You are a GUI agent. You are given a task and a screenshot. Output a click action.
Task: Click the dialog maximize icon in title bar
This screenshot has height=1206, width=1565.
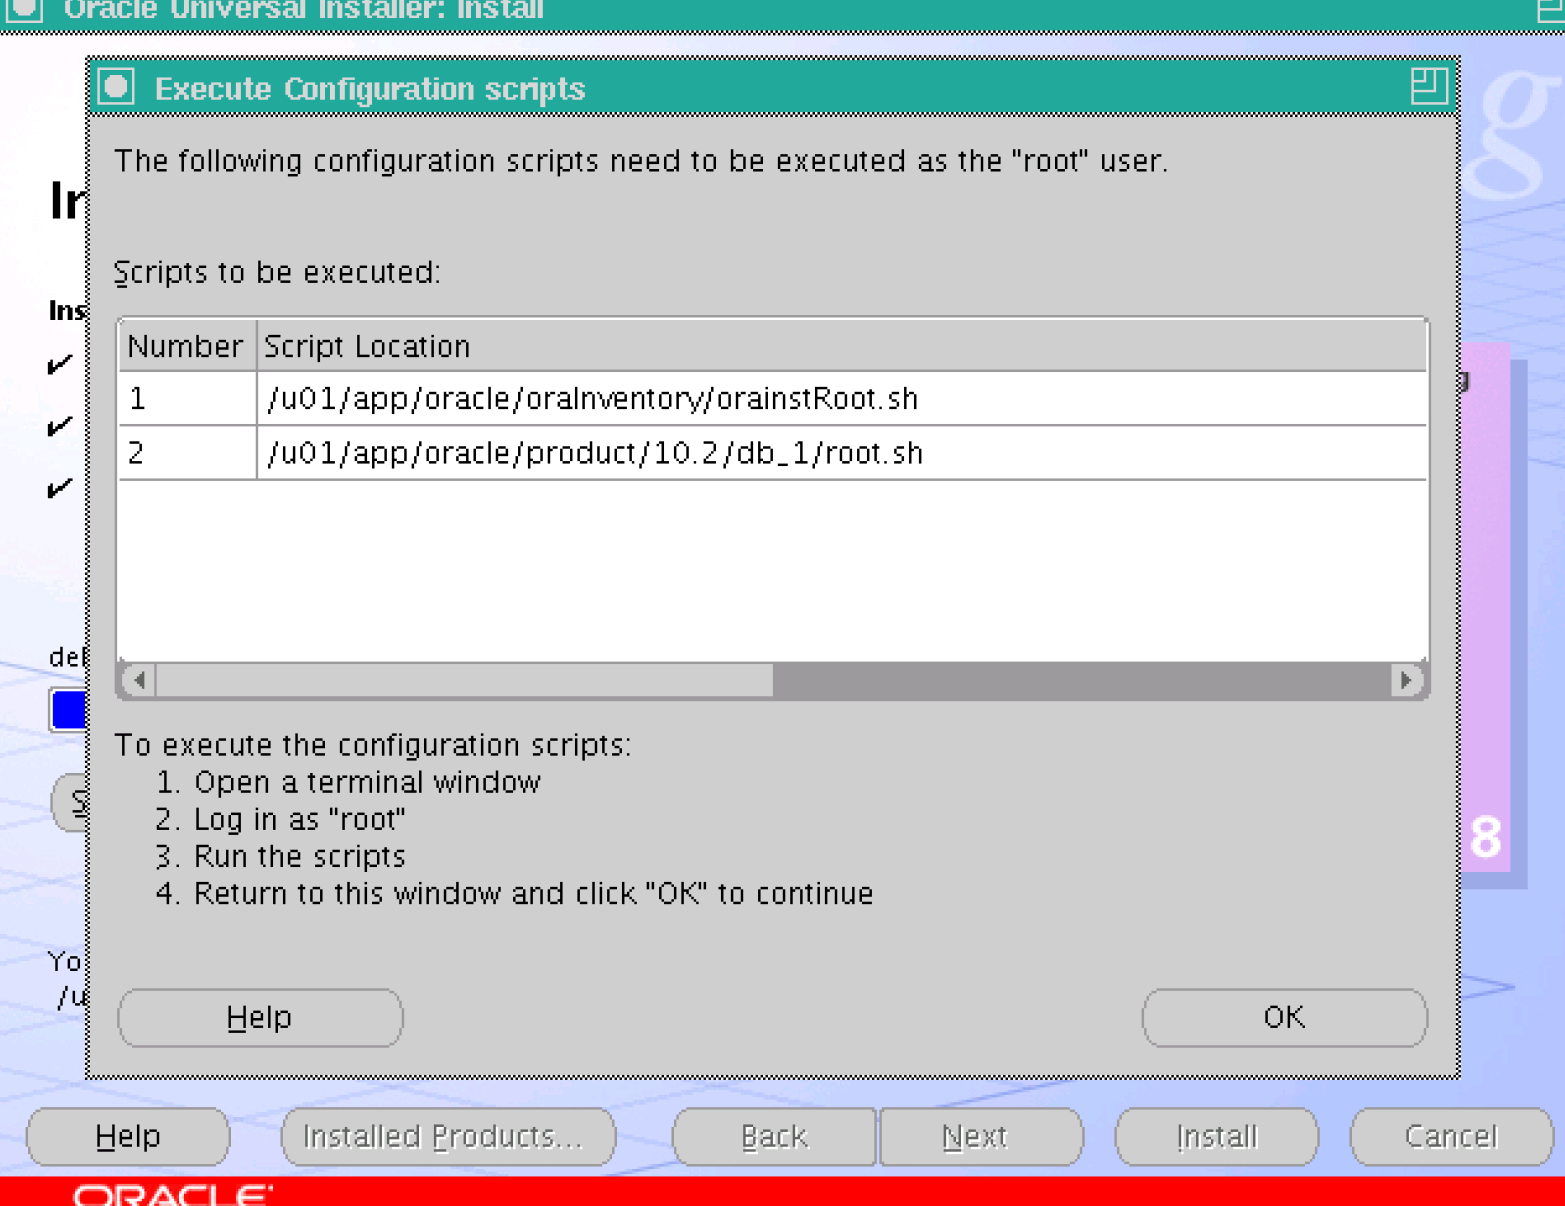[1428, 86]
